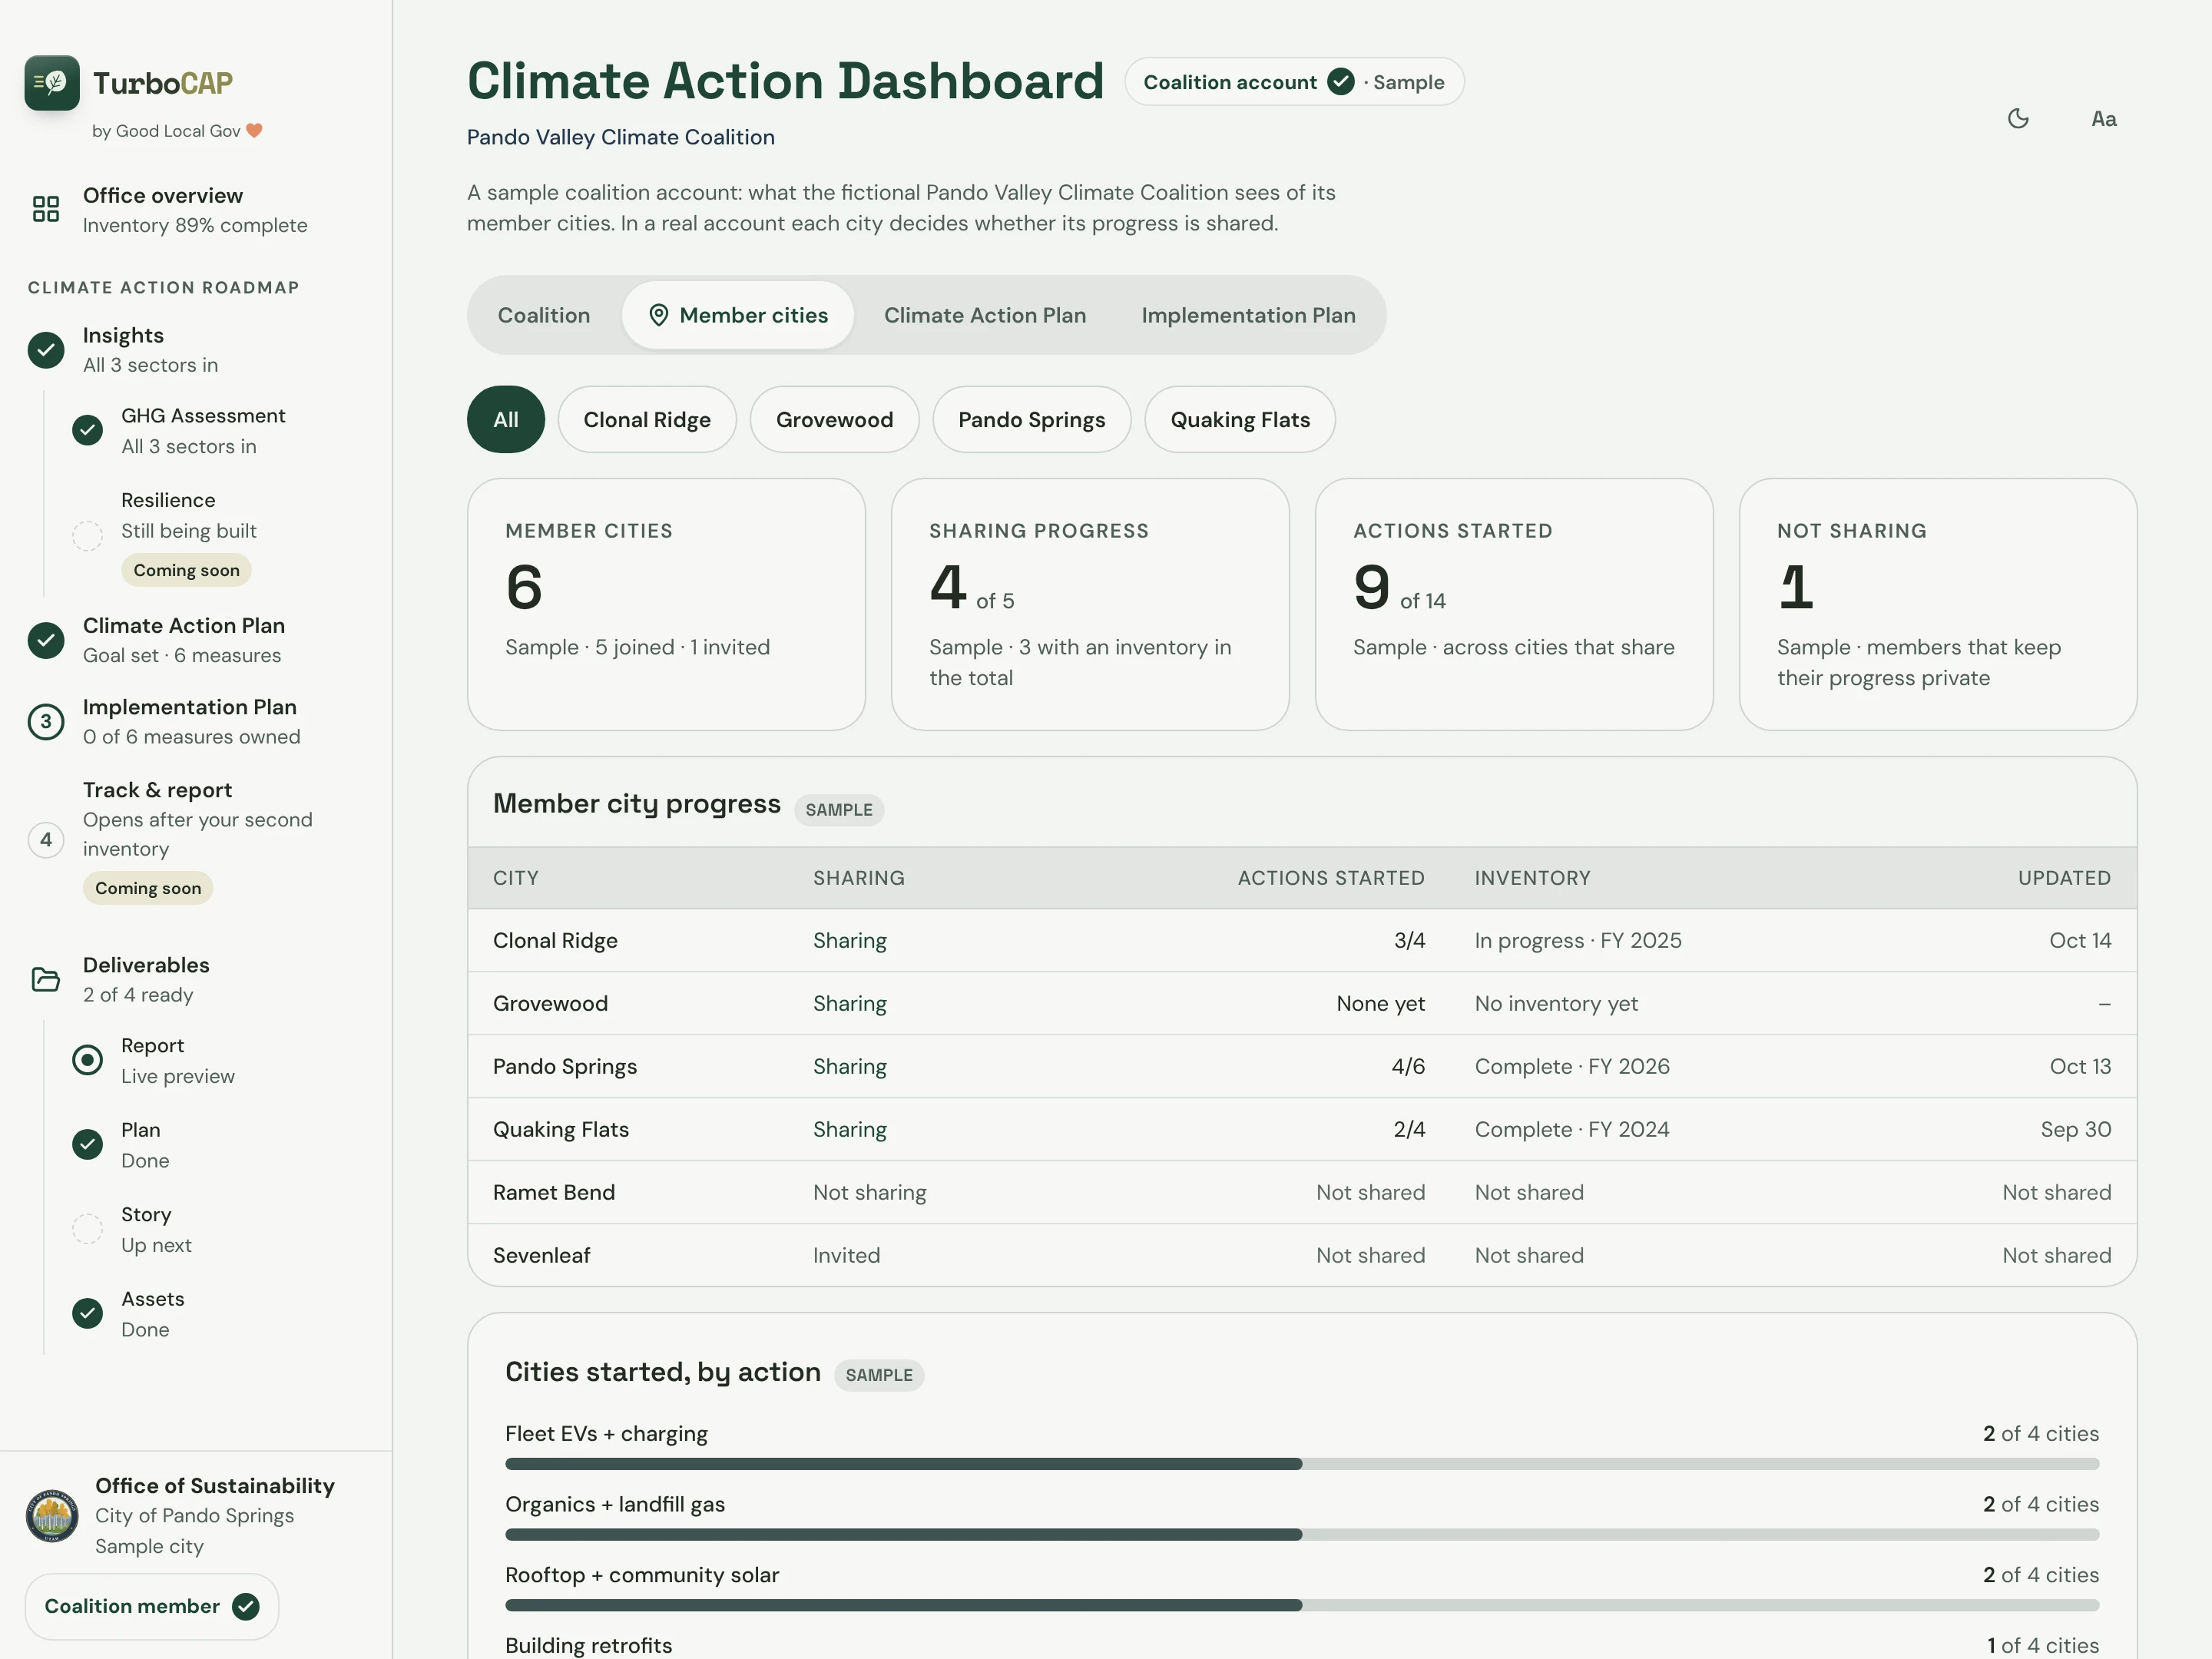The width and height of the screenshot is (2212, 1659).
Task: Click the Sevenleaf city name
Action: 541,1255
